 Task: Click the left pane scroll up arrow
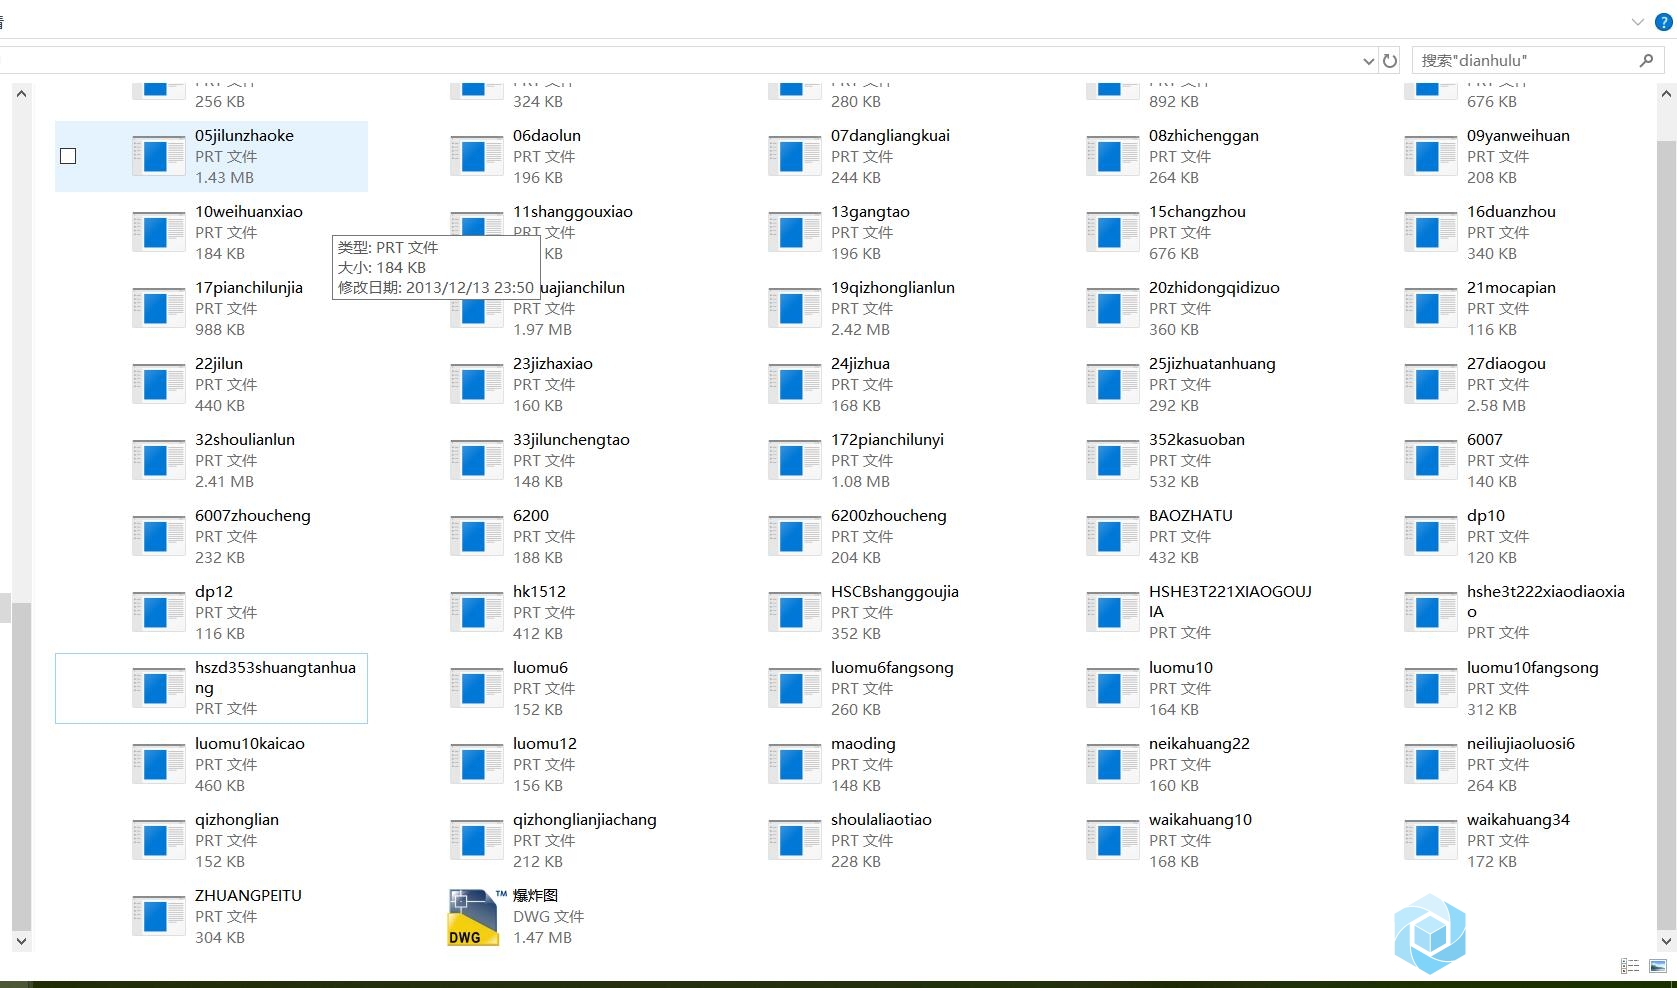pos(21,93)
